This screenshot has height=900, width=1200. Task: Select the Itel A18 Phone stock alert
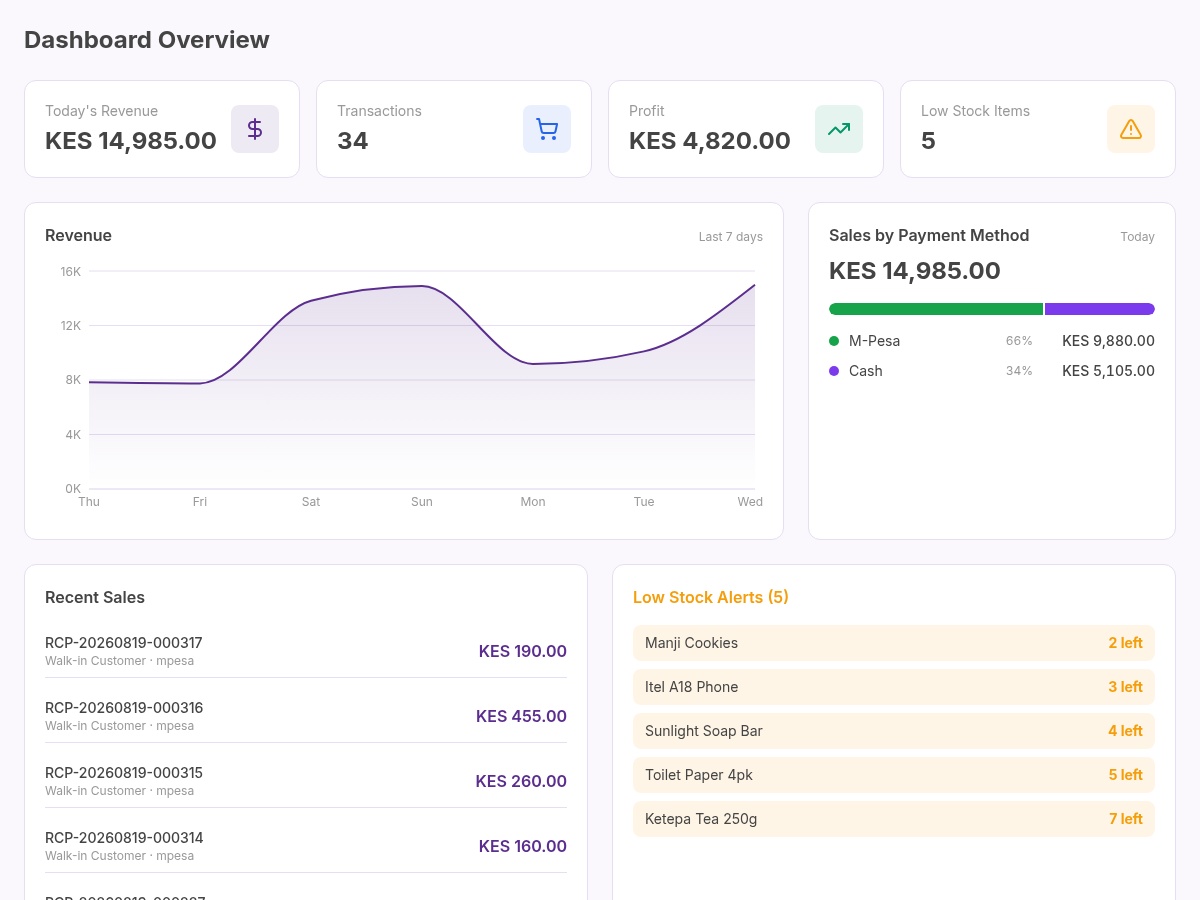pyautogui.click(x=894, y=687)
